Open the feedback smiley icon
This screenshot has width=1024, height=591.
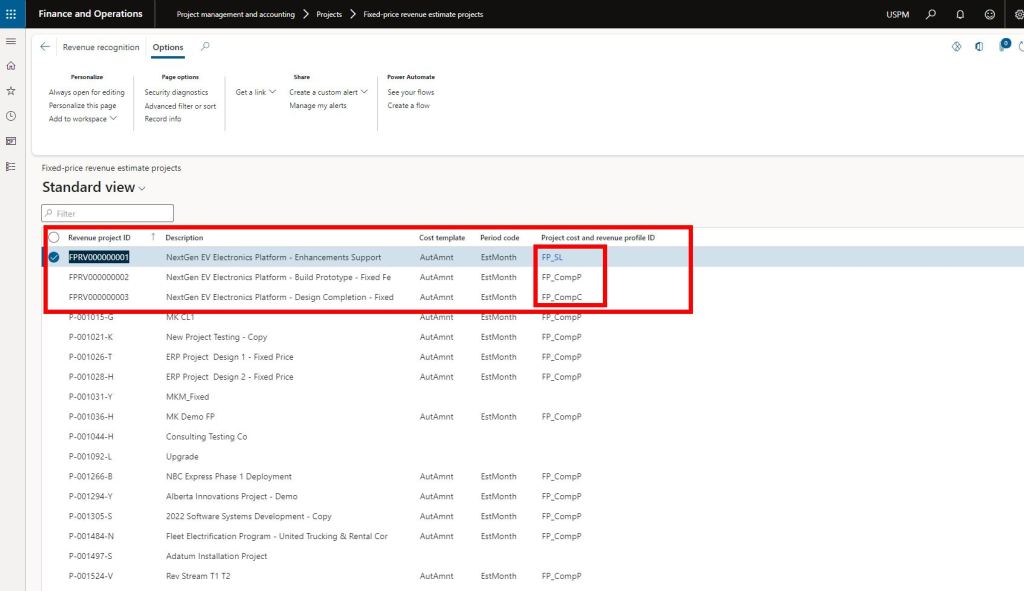(x=989, y=15)
